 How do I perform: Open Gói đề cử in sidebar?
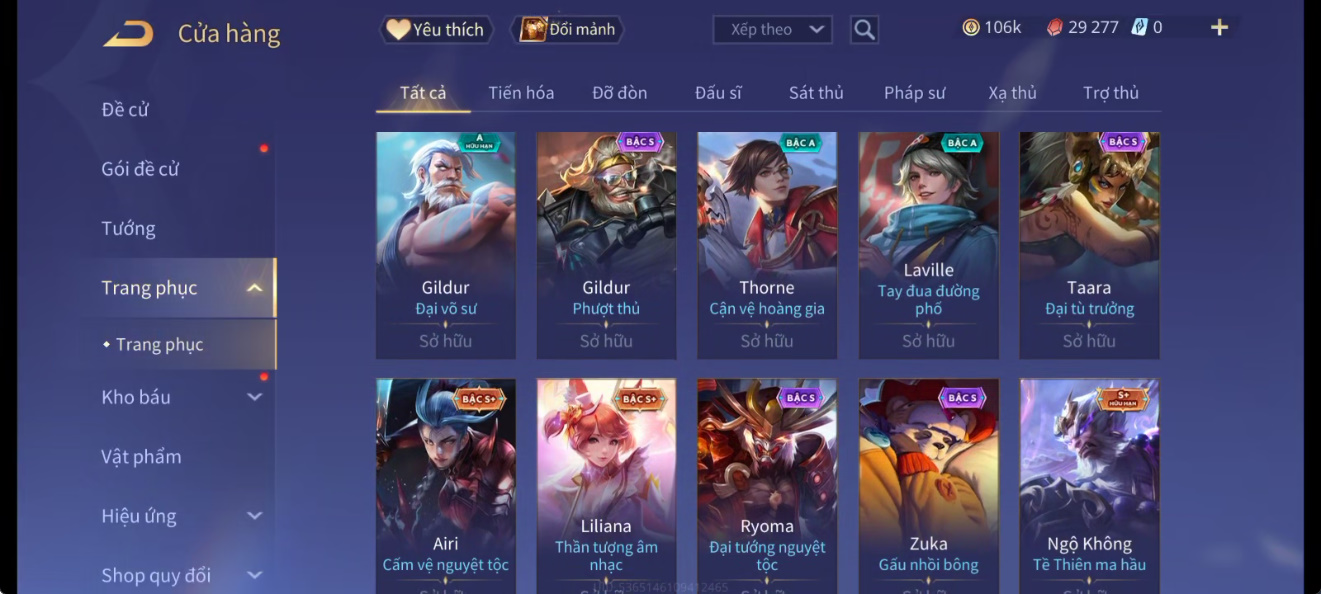pos(140,169)
